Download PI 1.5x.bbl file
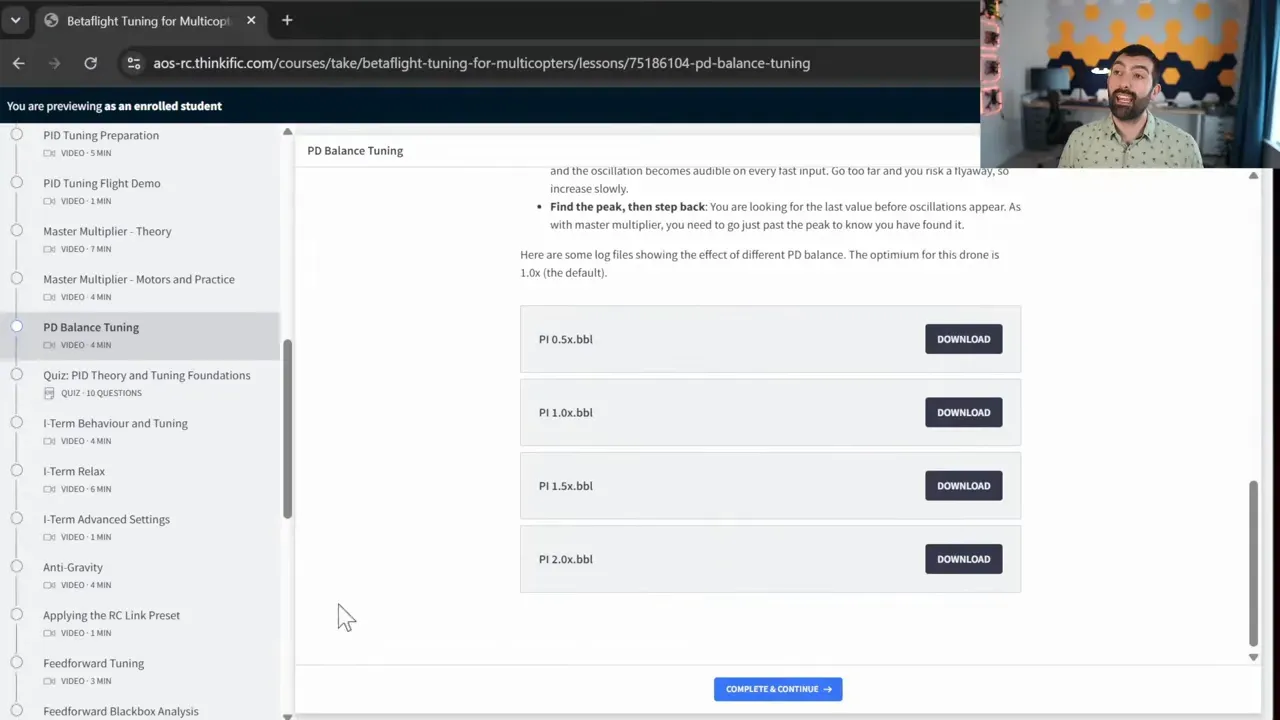Viewport: 1280px width, 720px height. point(963,486)
